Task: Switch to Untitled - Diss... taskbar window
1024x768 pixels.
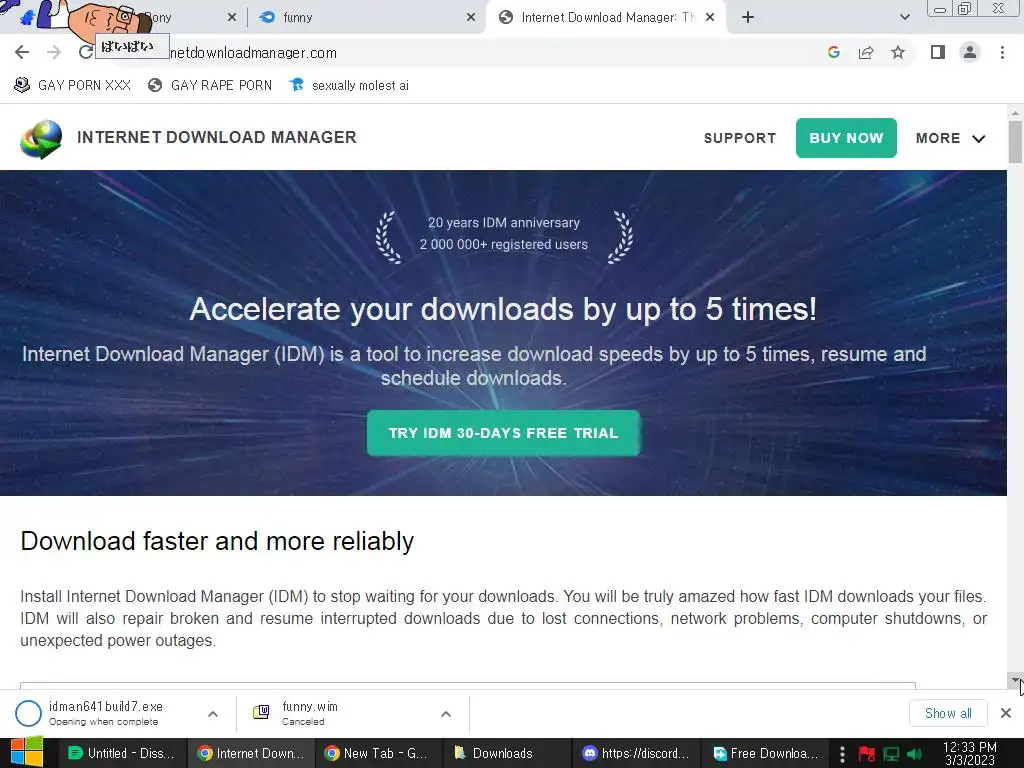Action: [123, 753]
